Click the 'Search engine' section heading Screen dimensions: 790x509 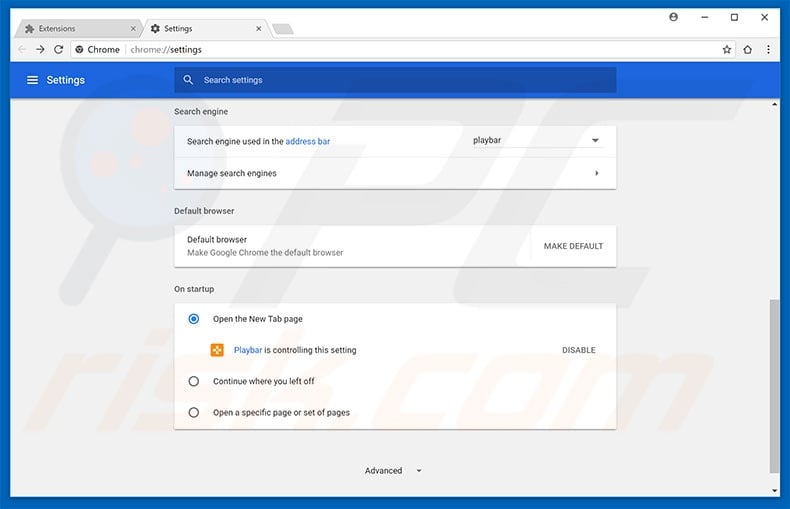point(201,111)
